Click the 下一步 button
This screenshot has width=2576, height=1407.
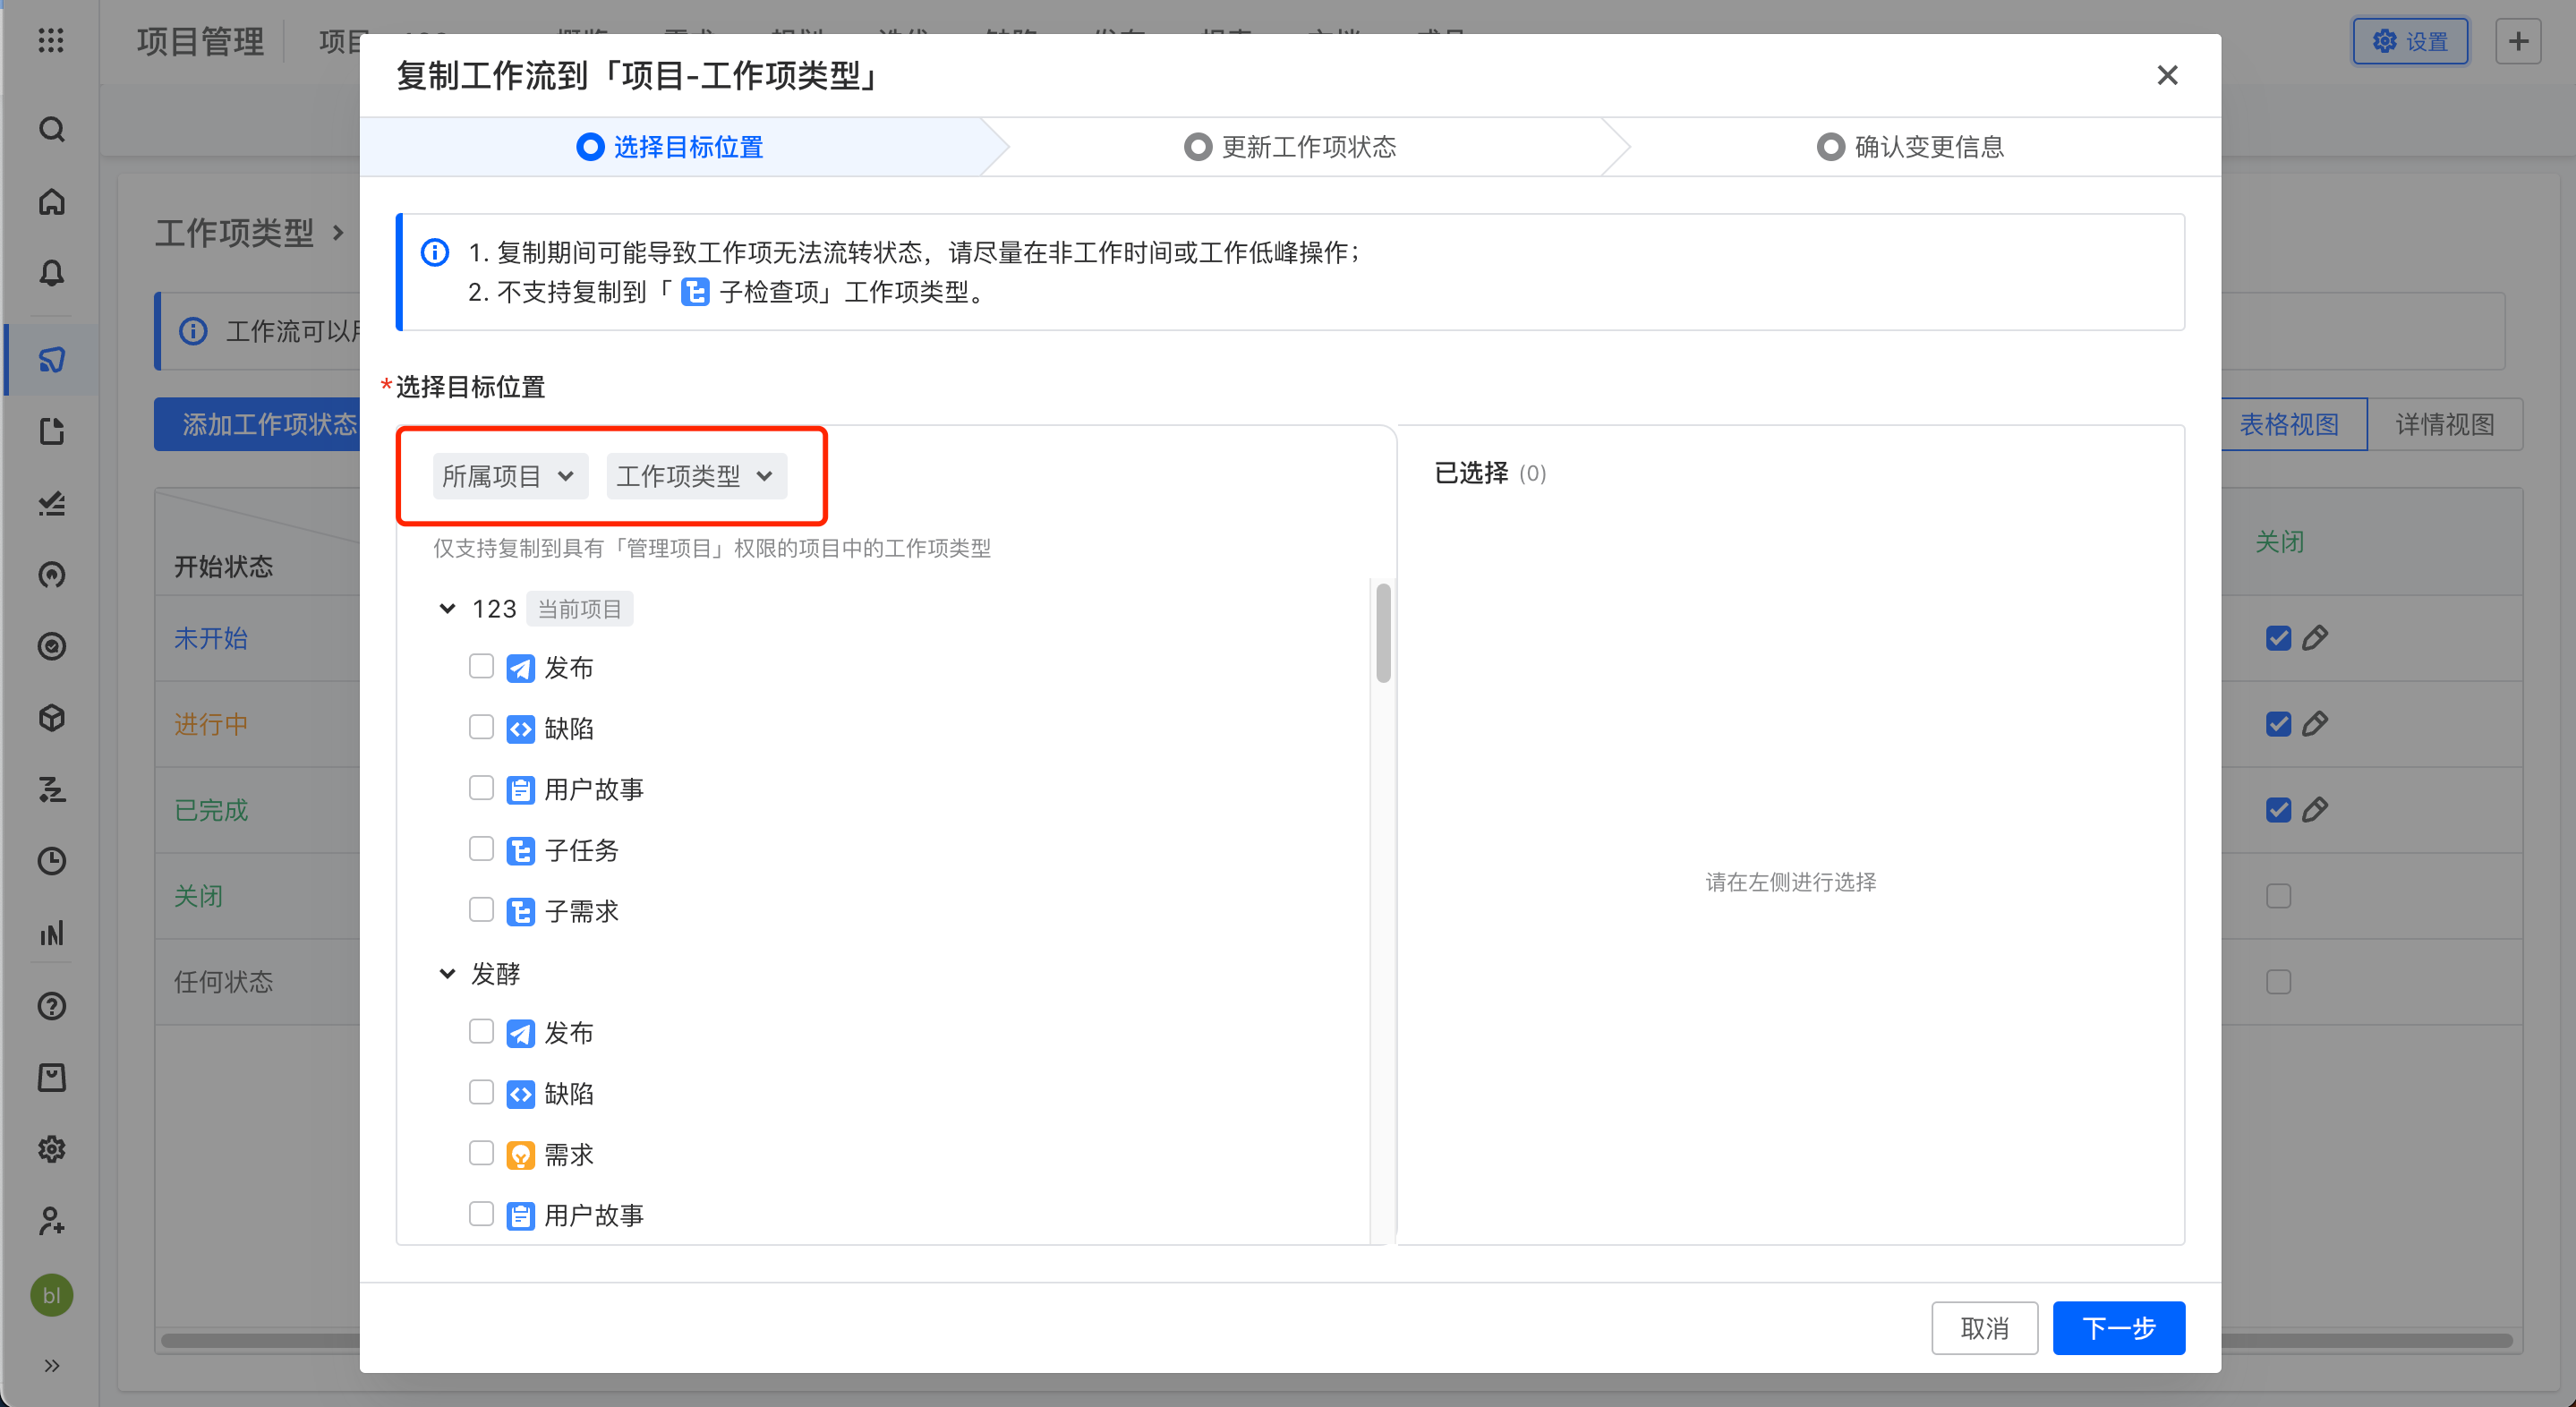[2118, 1328]
